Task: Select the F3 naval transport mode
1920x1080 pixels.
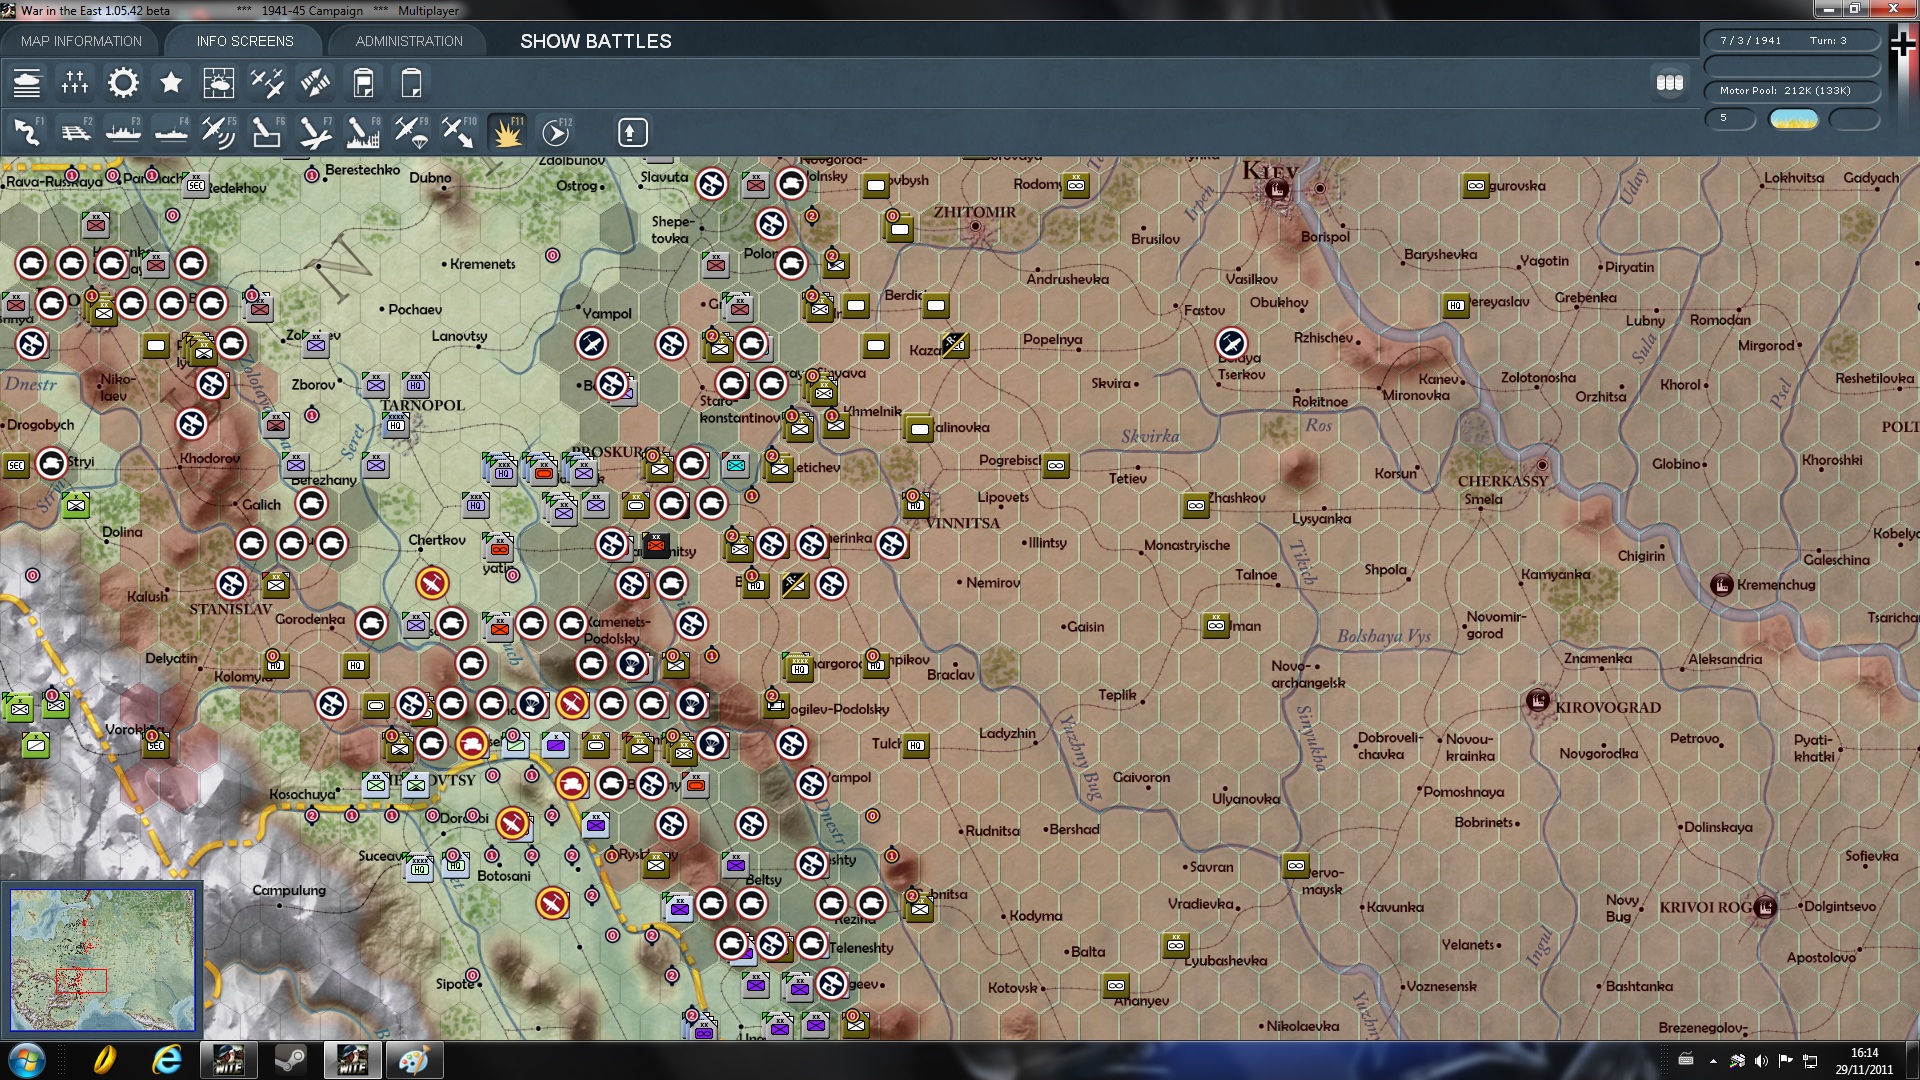Action: (x=123, y=132)
